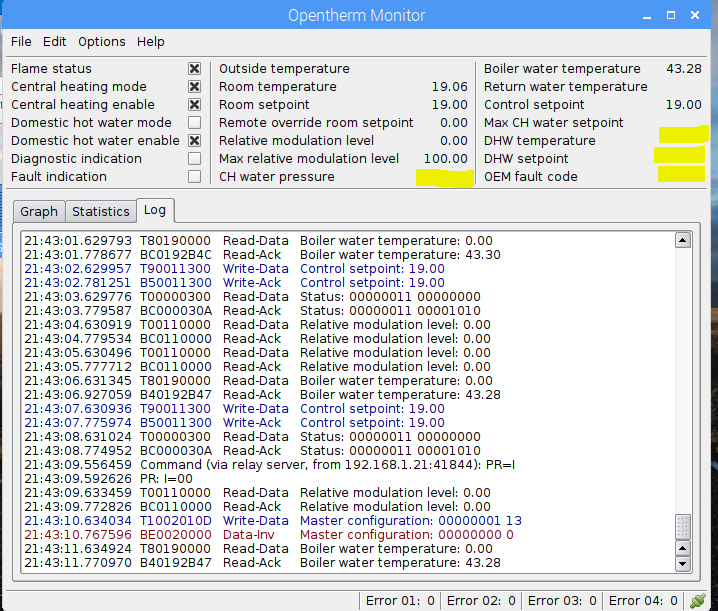Click the Boiler water temperature value 43.28
718x611 pixels.
[x=684, y=69]
